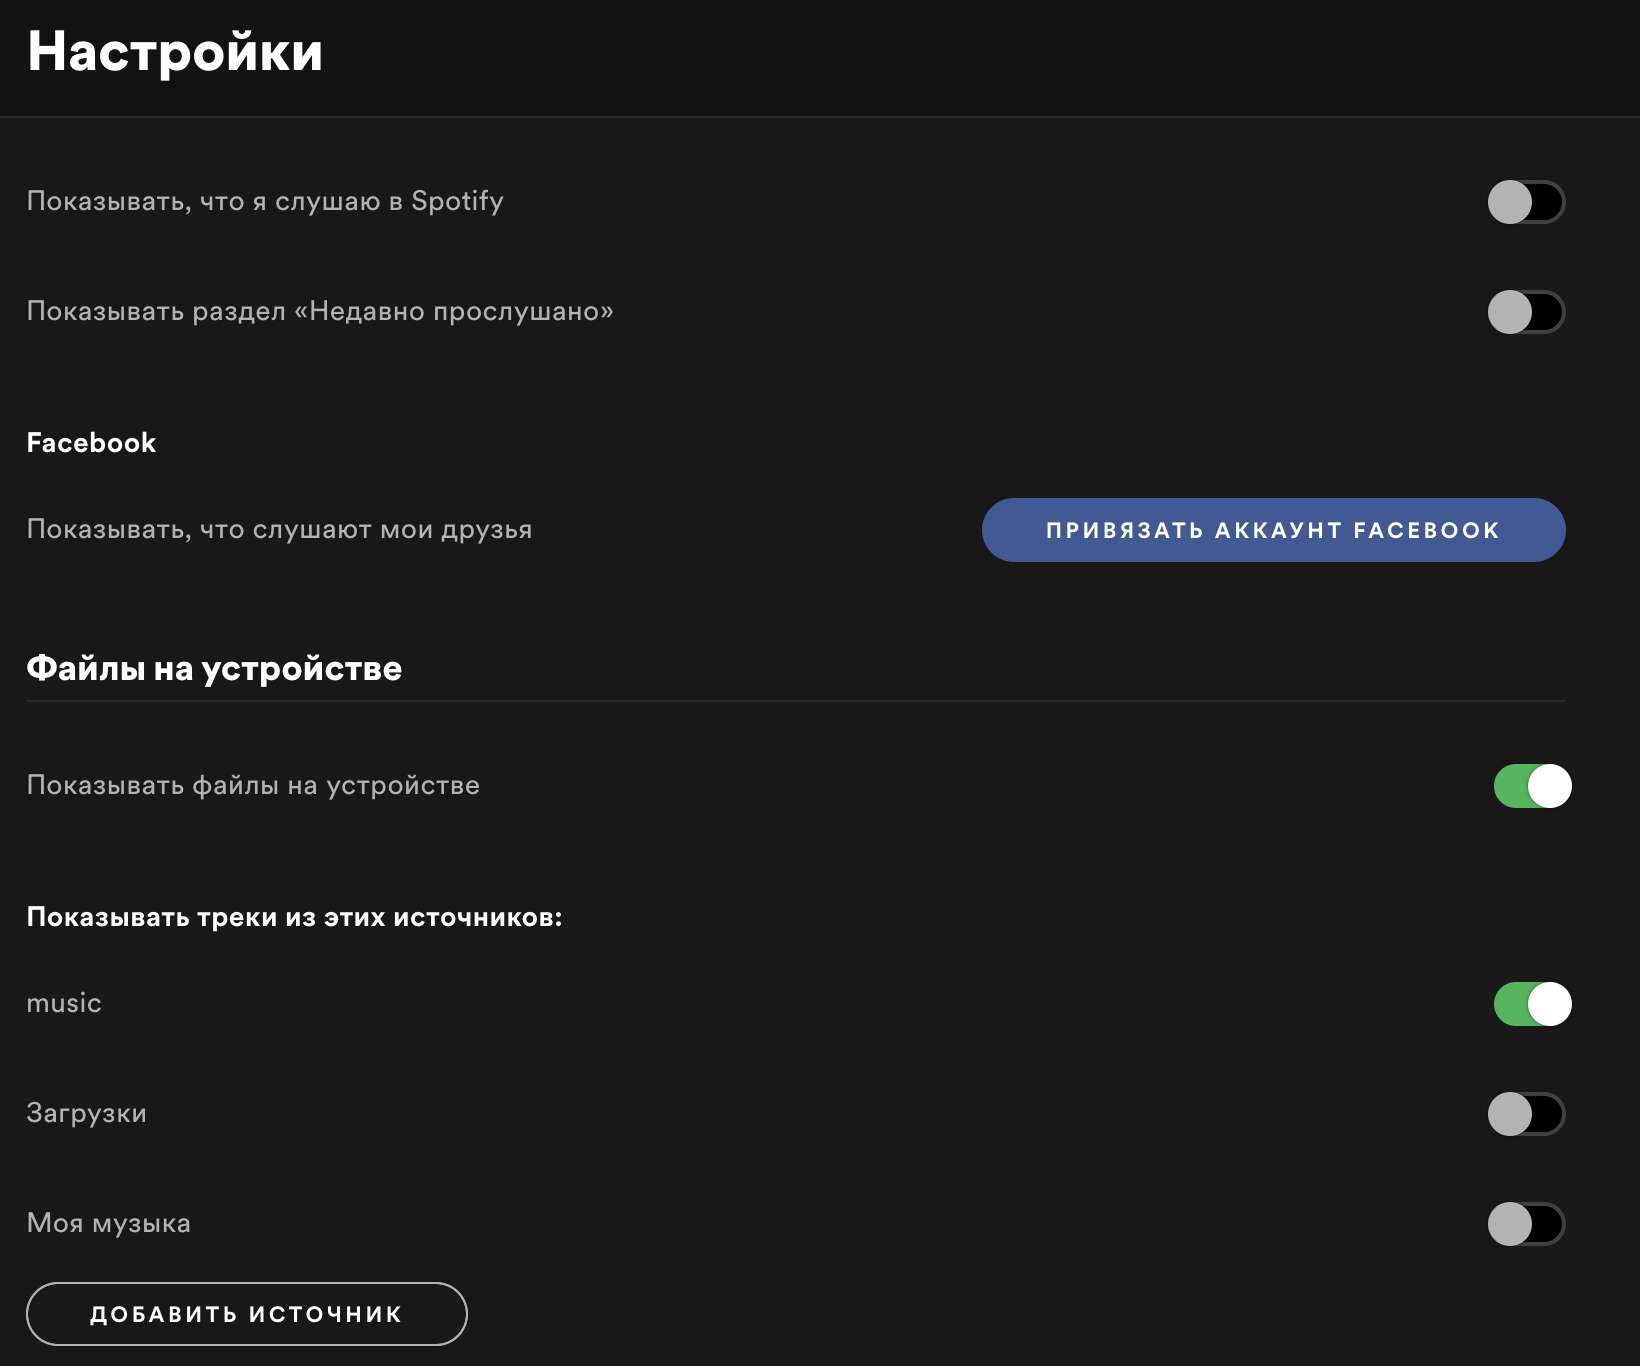1640x1366 pixels.
Task: Enable the Загрузки source switch
Action: click(1526, 1114)
